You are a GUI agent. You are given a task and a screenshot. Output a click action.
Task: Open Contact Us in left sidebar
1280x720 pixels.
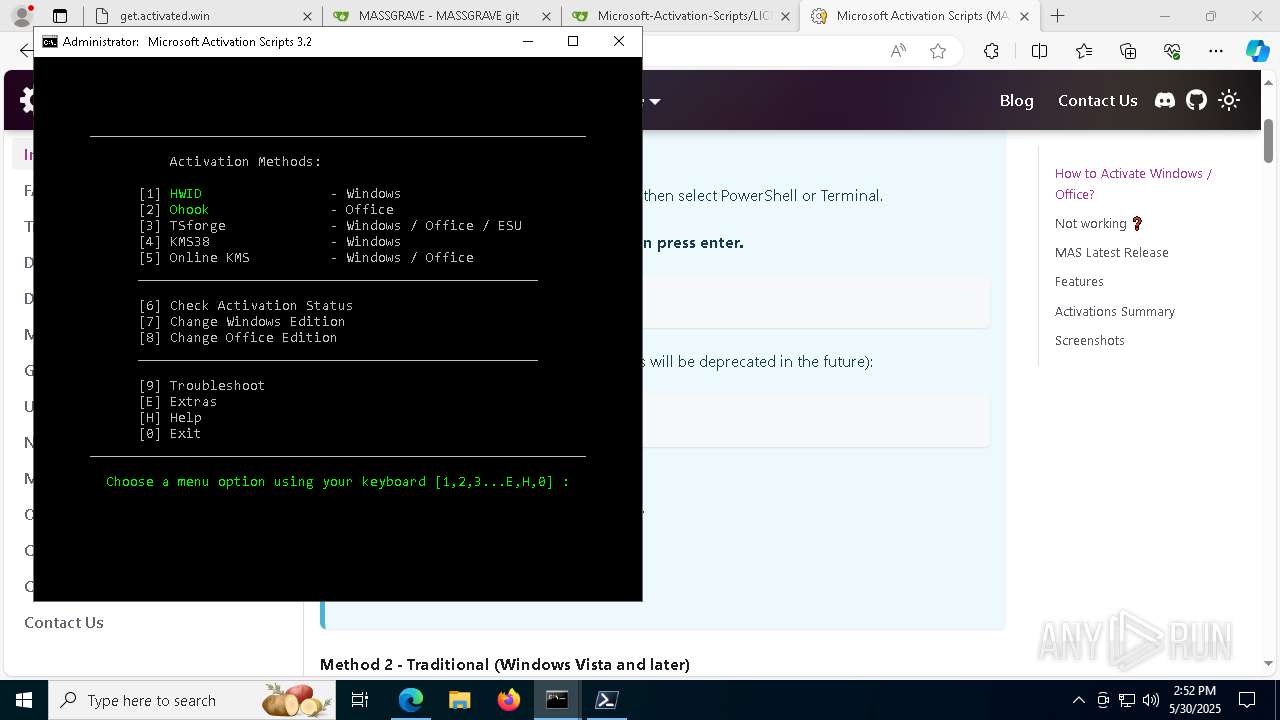coord(64,622)
